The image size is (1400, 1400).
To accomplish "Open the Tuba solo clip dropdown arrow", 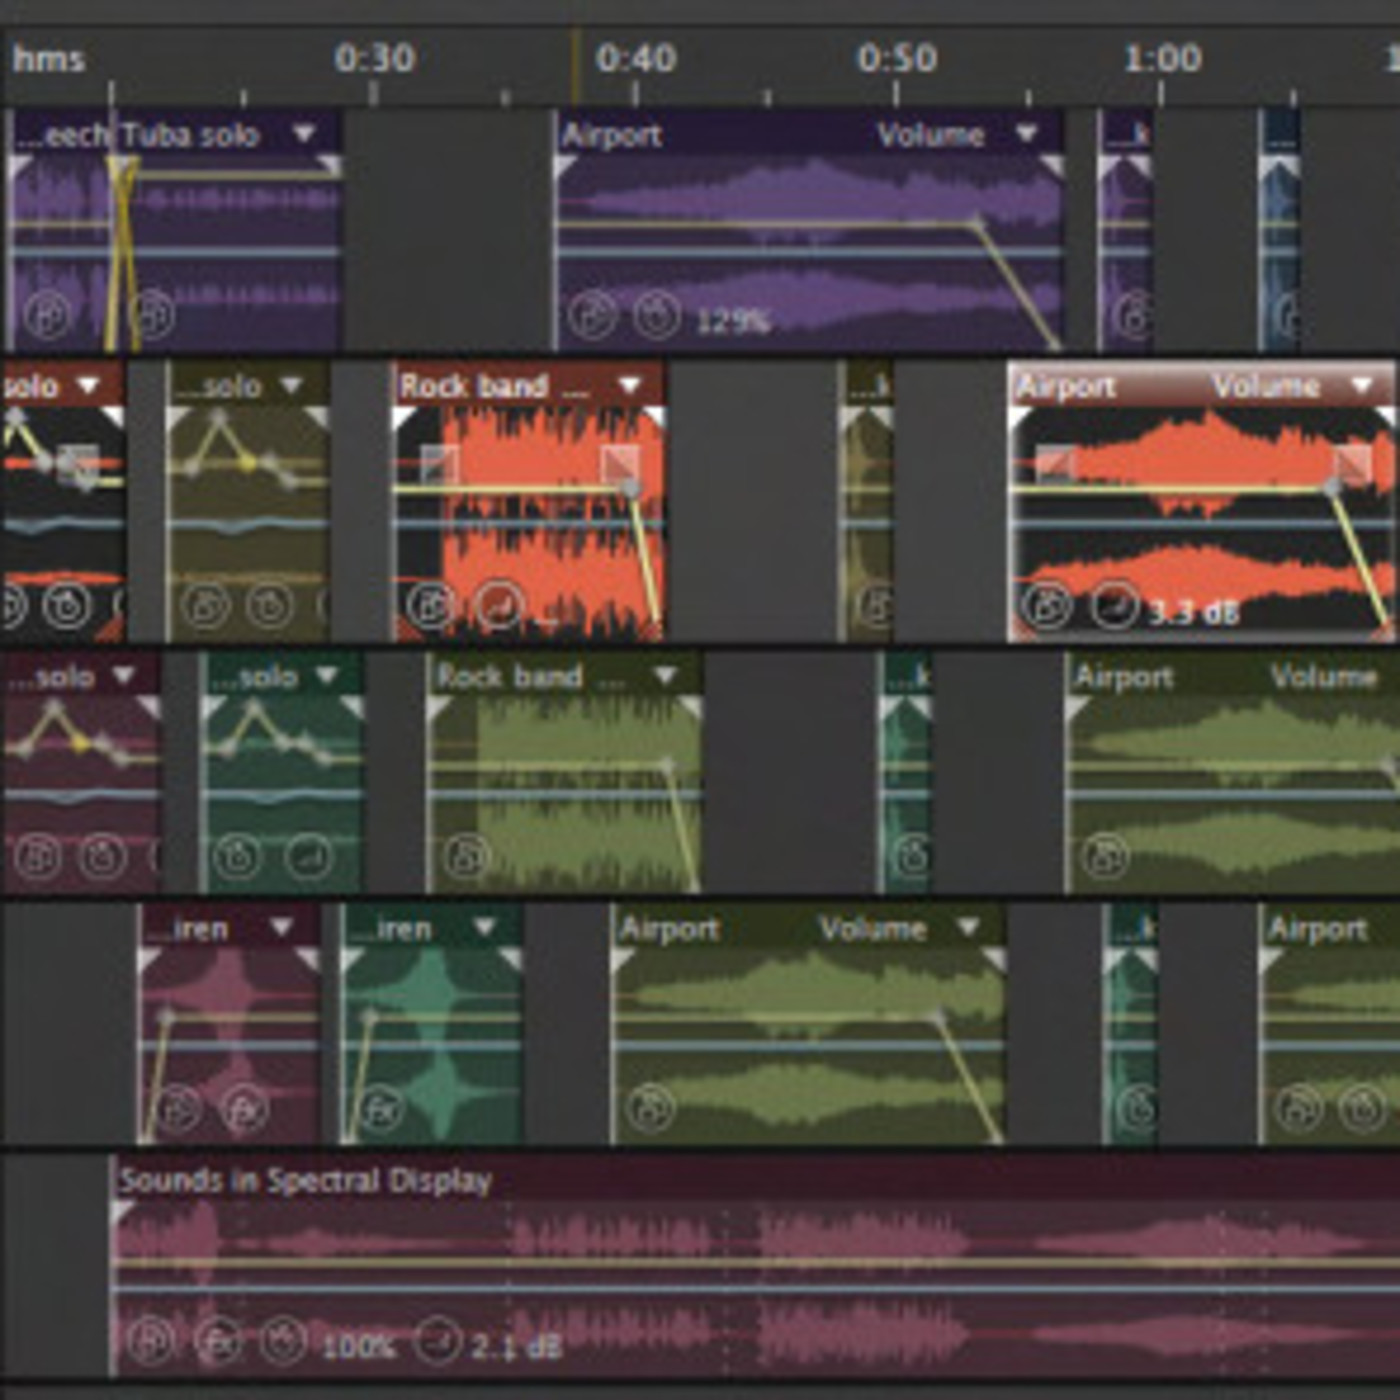I will click(303, 133).
